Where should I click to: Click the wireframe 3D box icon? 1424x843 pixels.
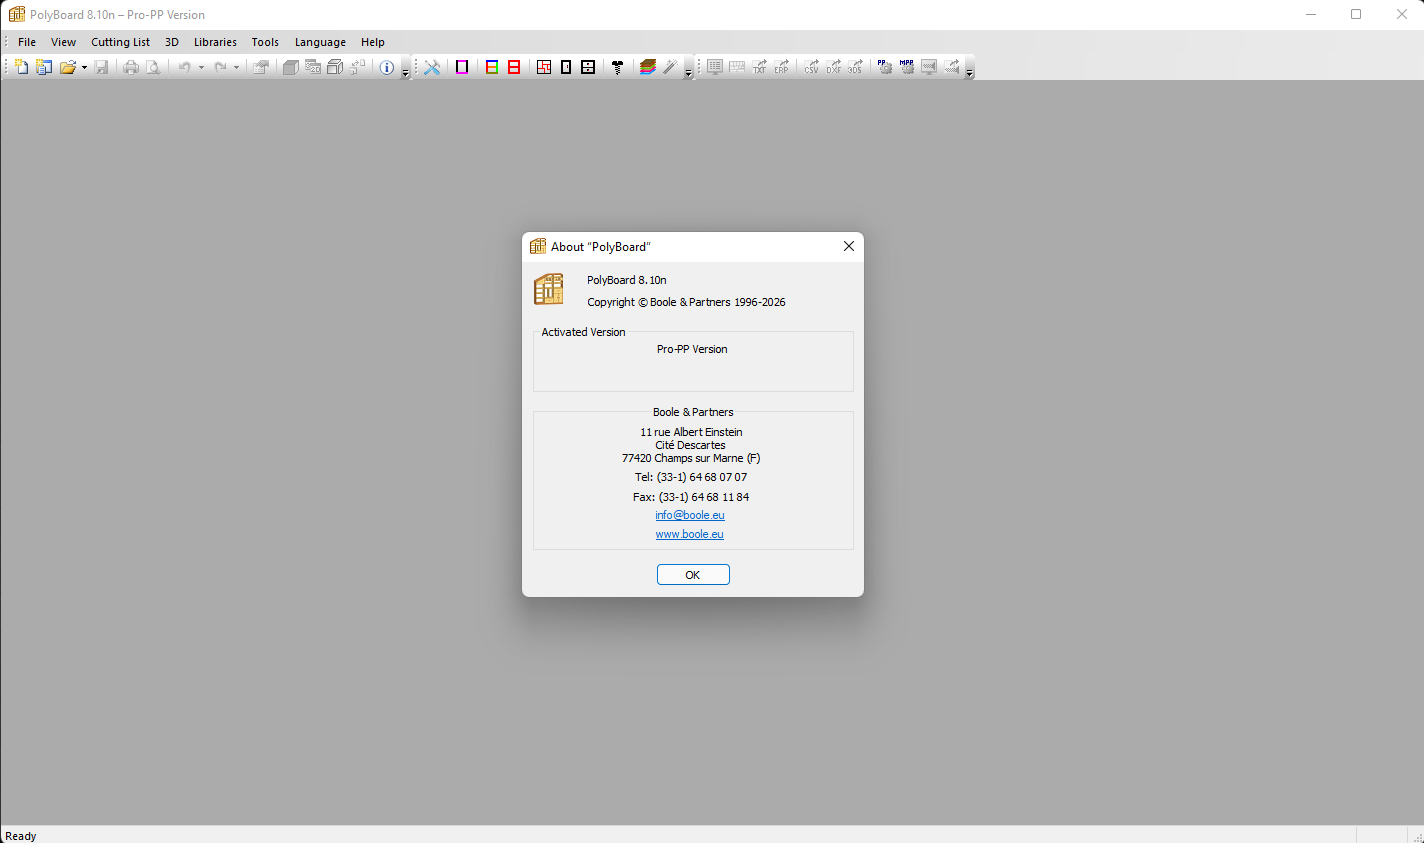(x=335, y=67)
